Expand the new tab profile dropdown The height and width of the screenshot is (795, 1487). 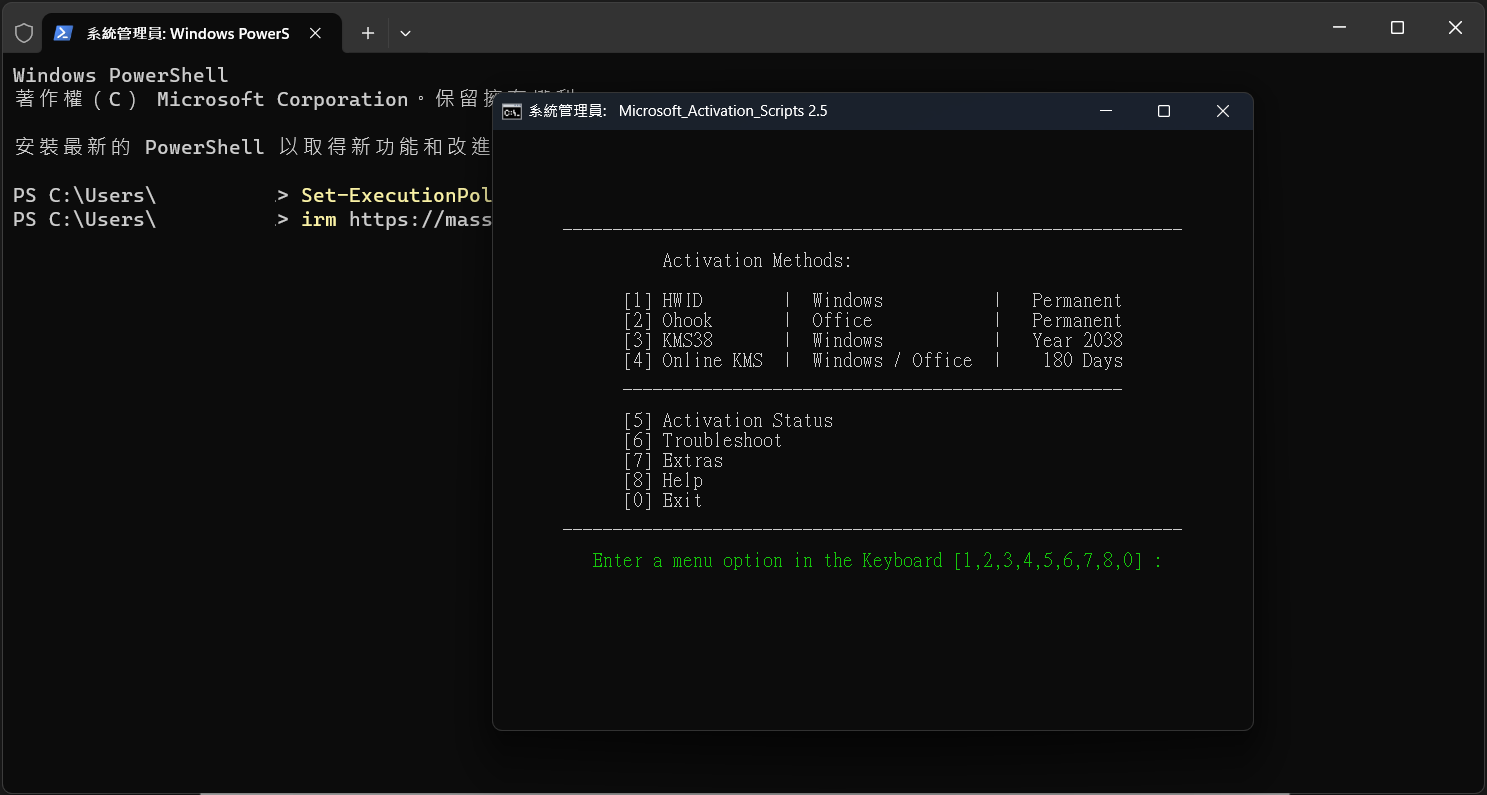[405, 33]
